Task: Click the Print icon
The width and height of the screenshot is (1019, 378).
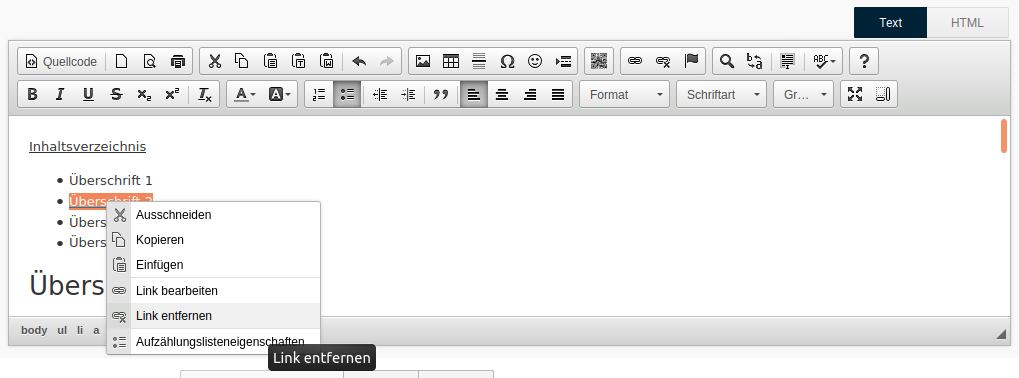Action: point(177,62)
